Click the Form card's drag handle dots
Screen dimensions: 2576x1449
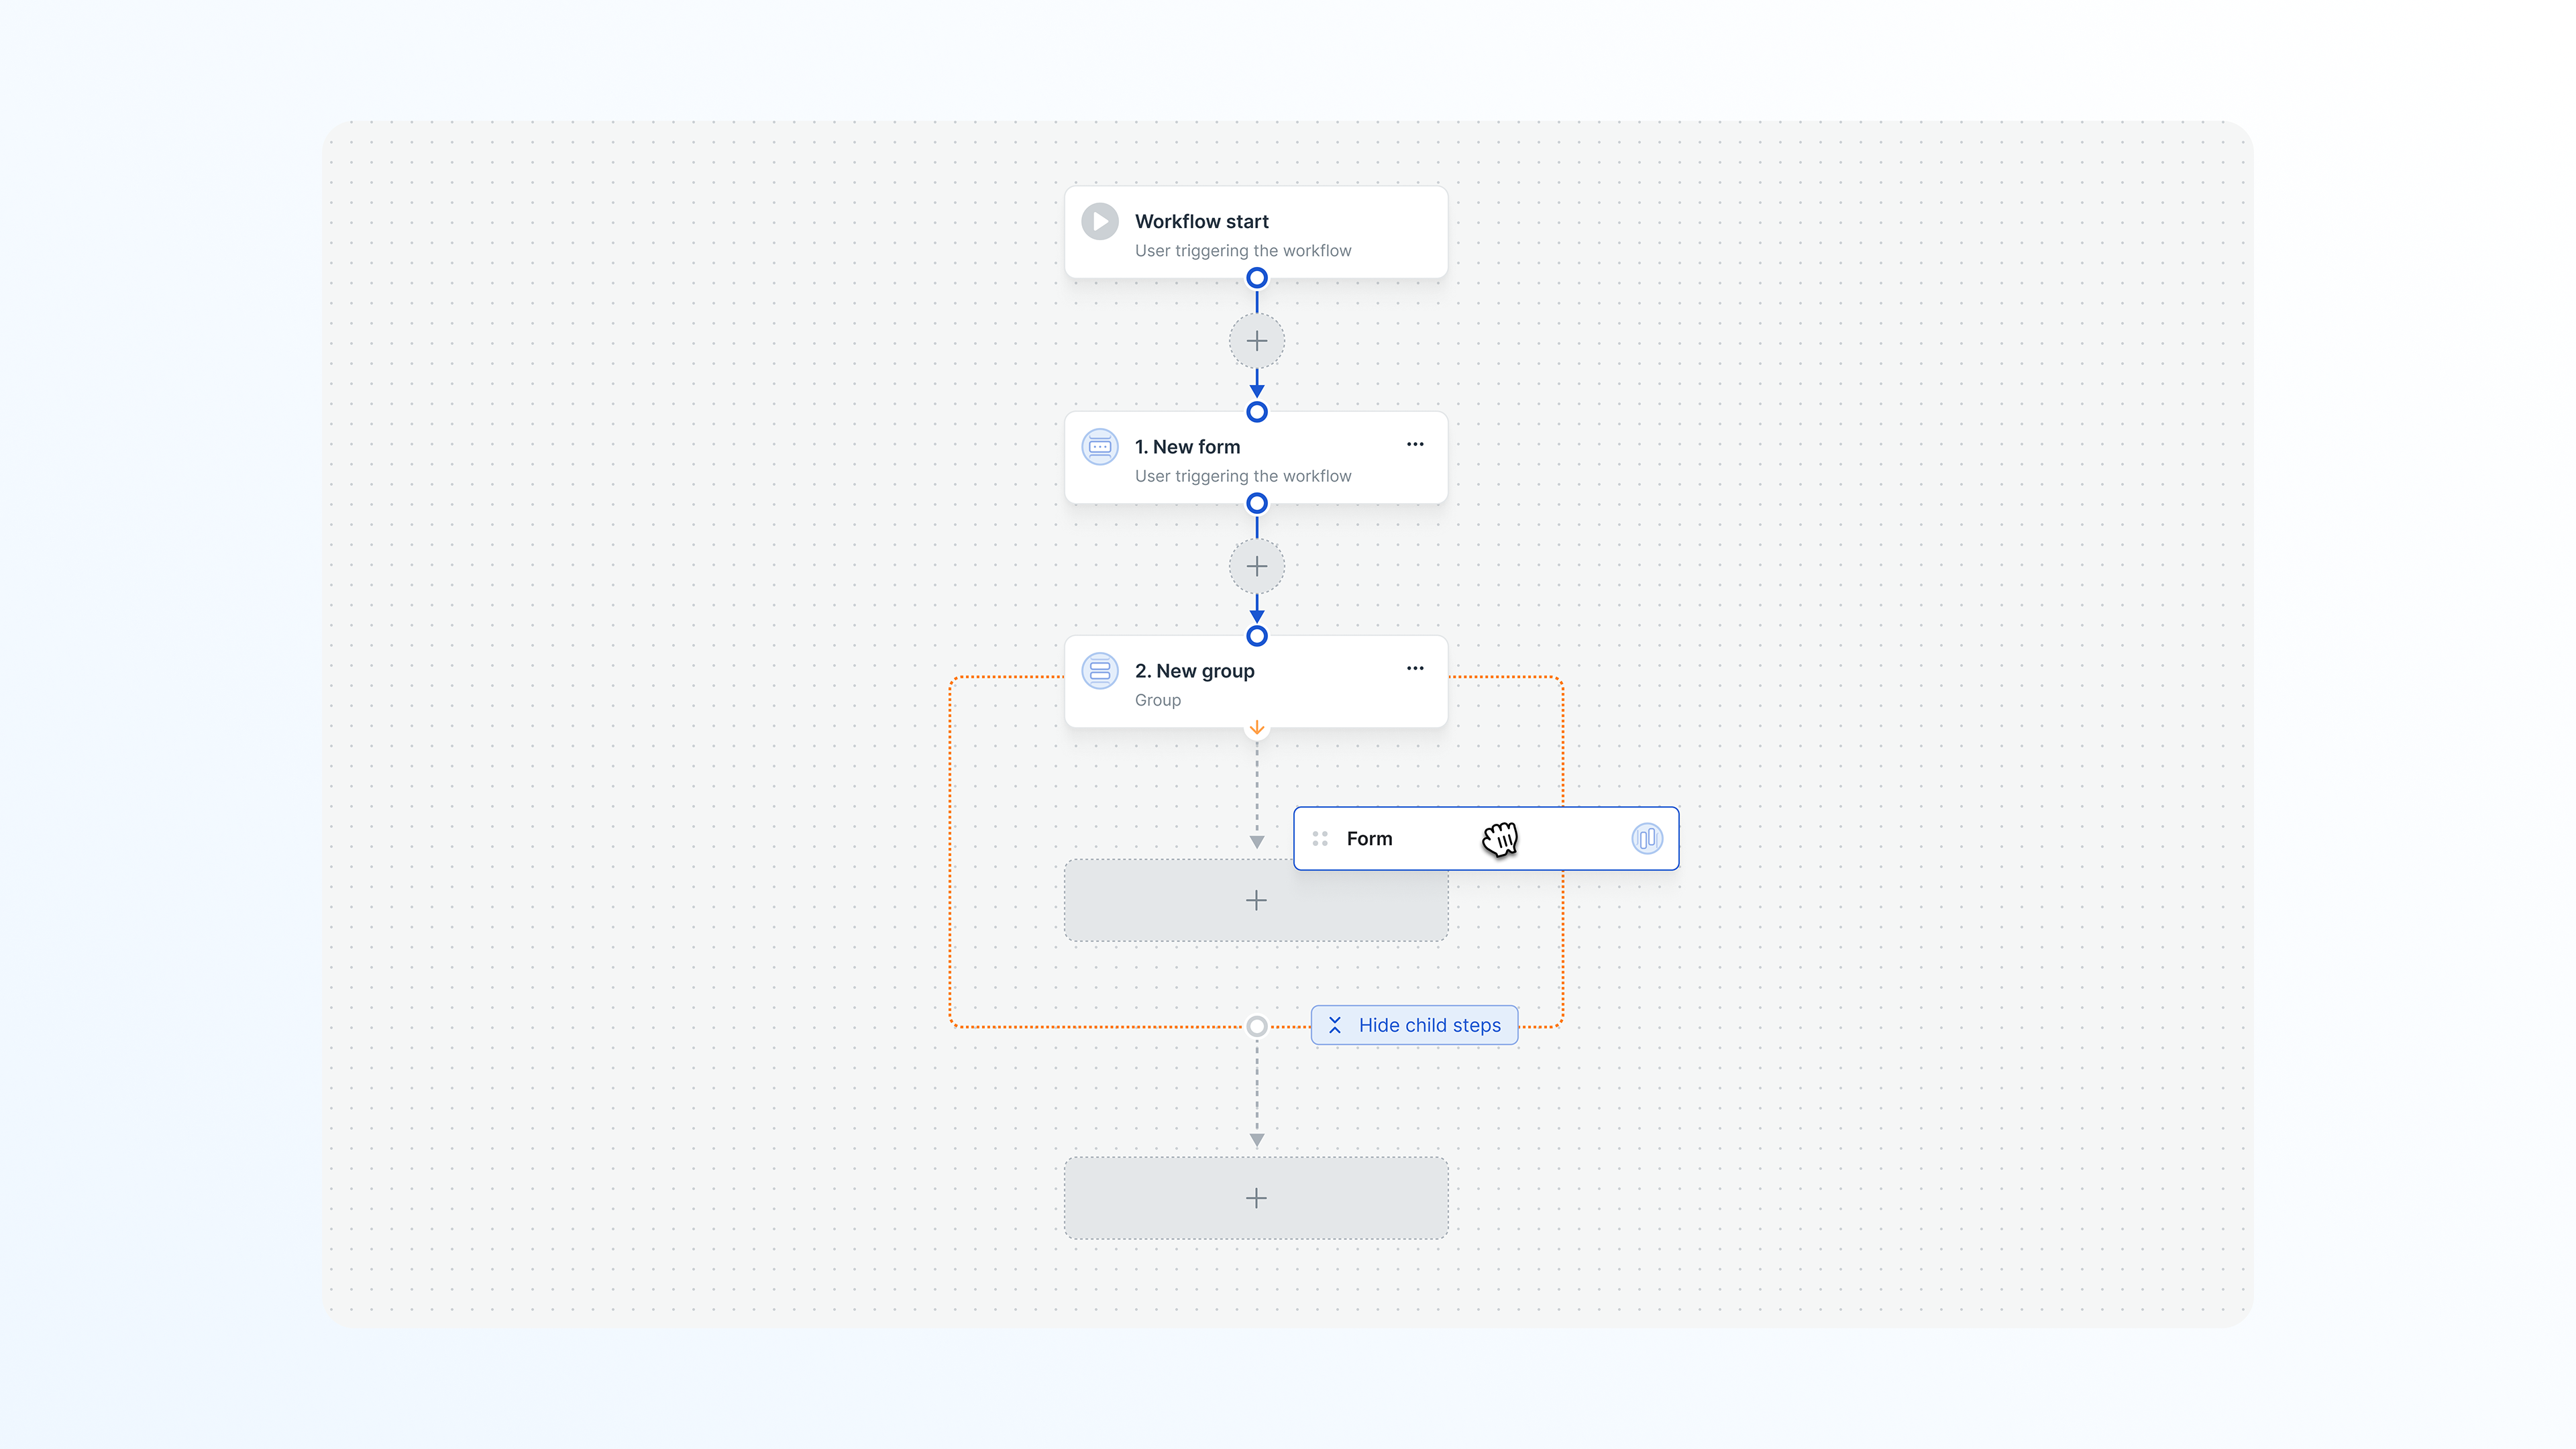(1319, 838)
